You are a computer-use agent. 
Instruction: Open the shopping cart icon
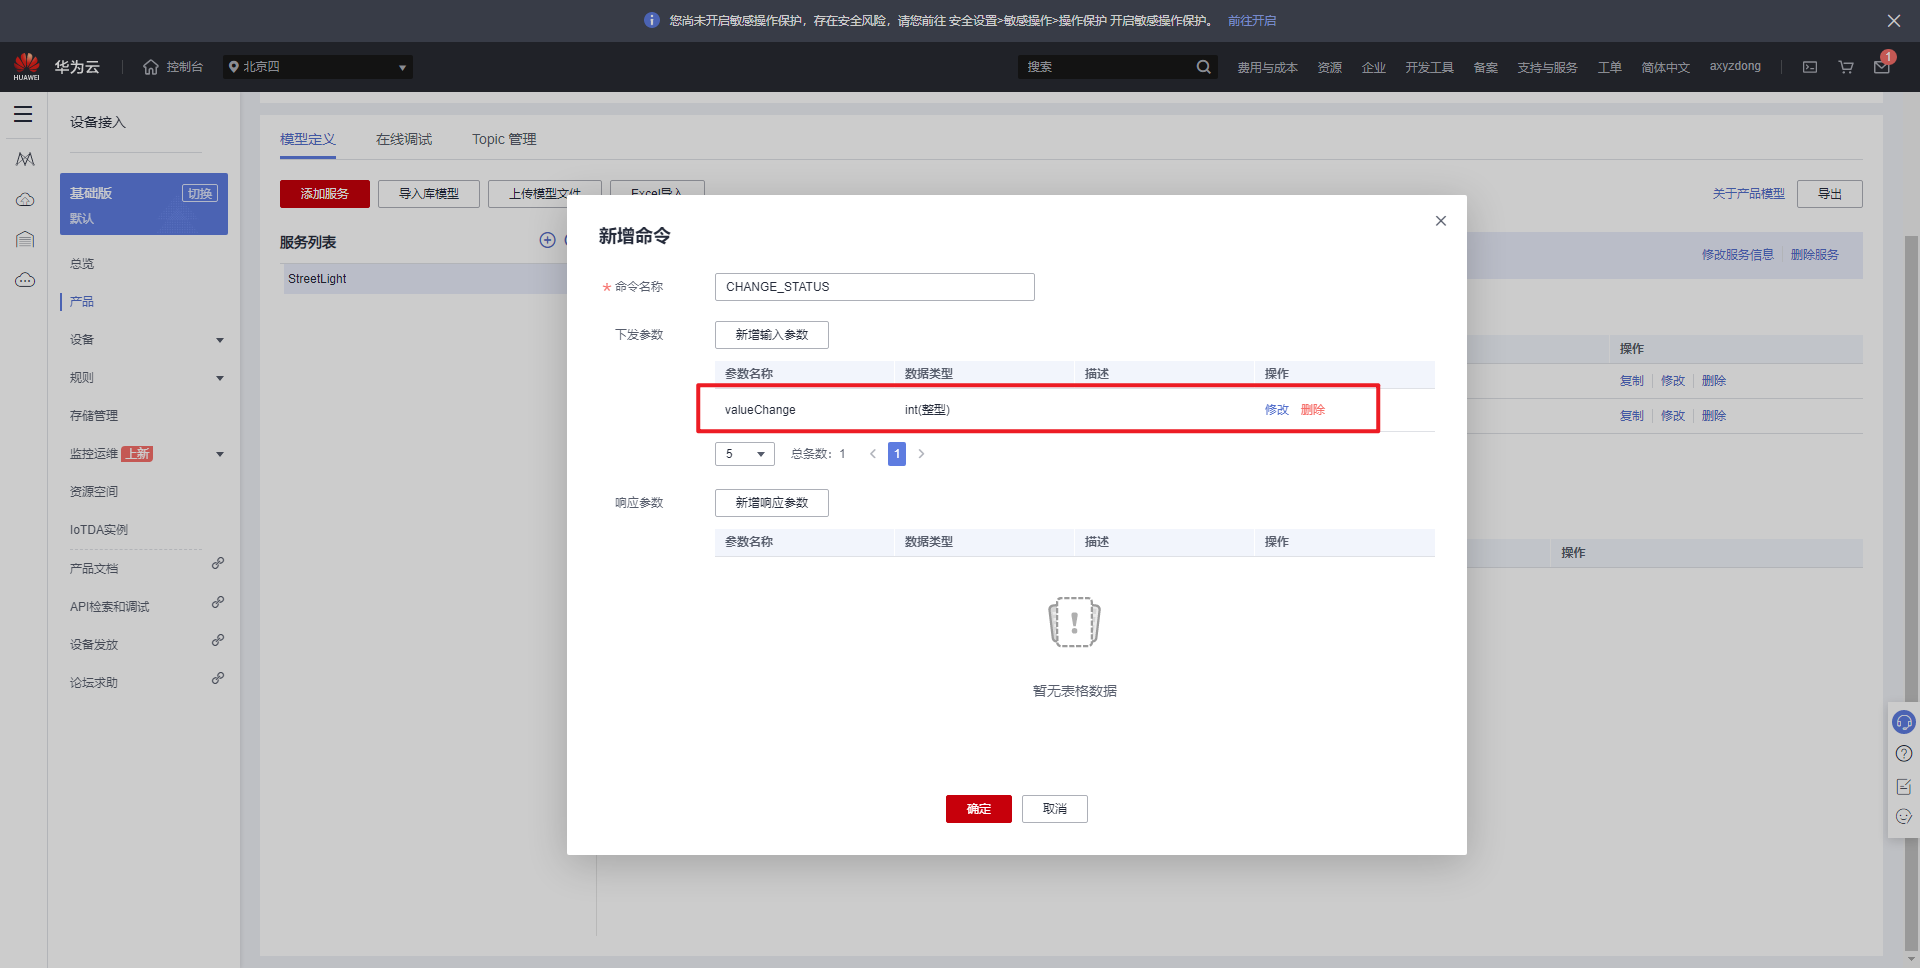pyautogui.click(x=1846, y=67)
